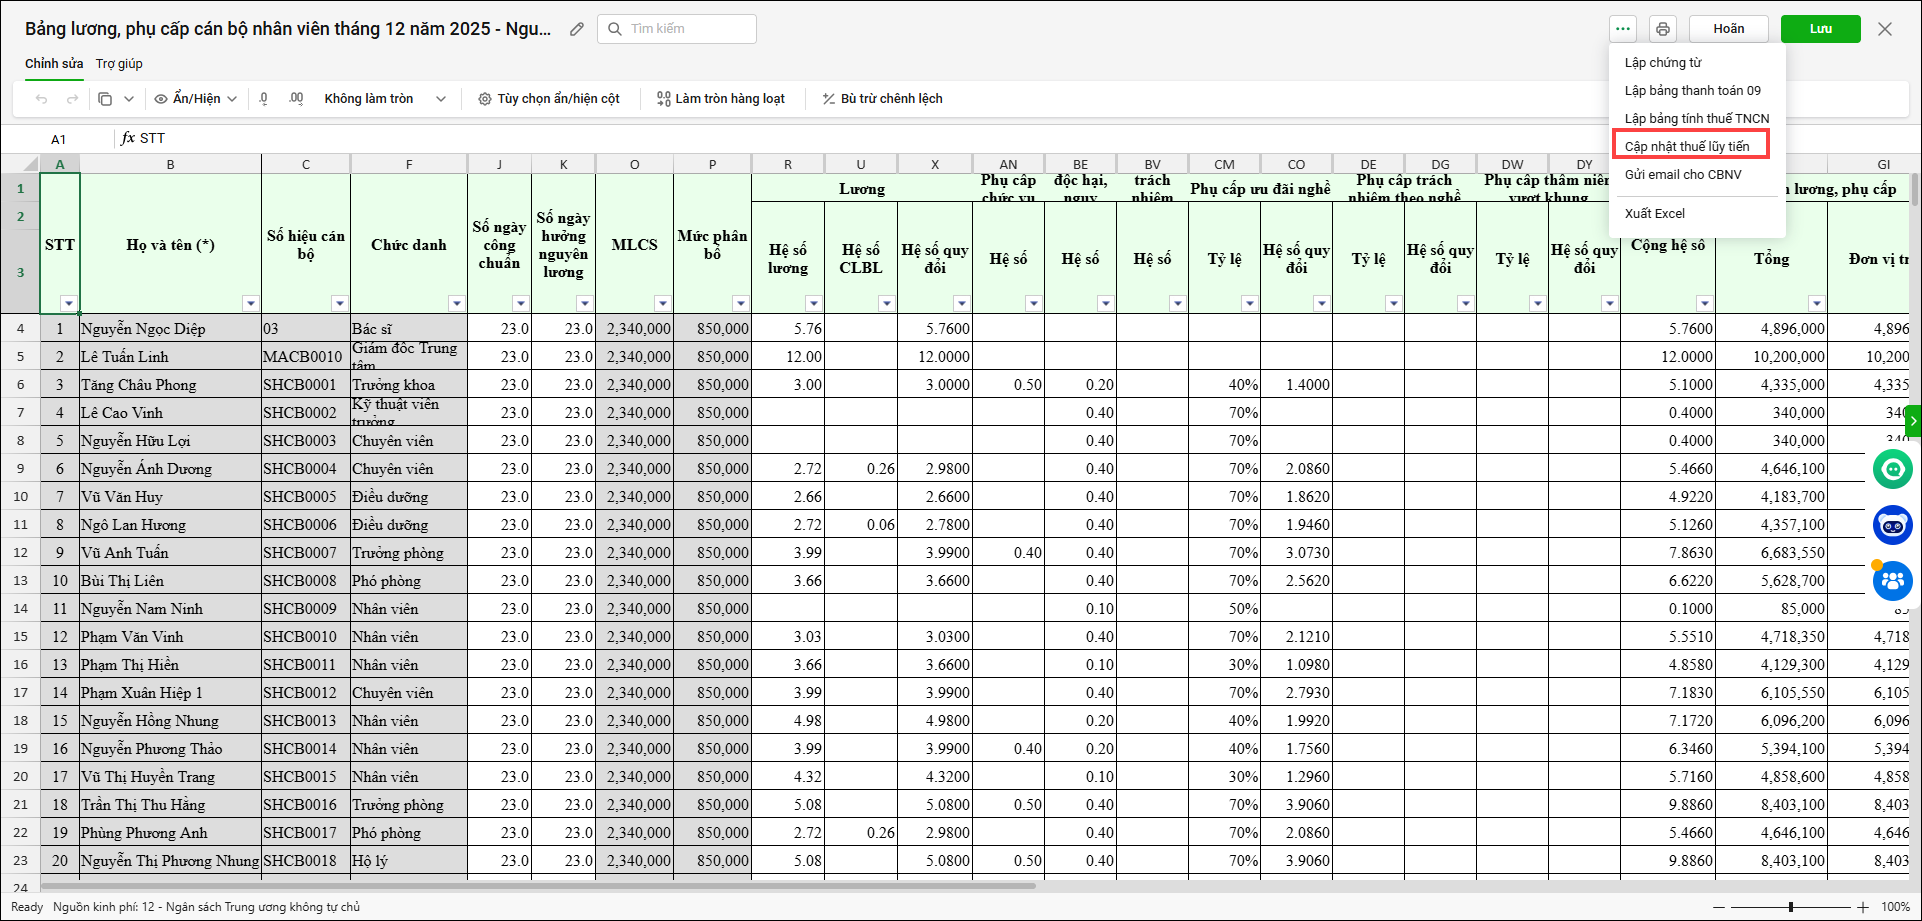1922x921 pixels.
Task: Switch to the Trợ giúp tab
Action: point(119,64)
